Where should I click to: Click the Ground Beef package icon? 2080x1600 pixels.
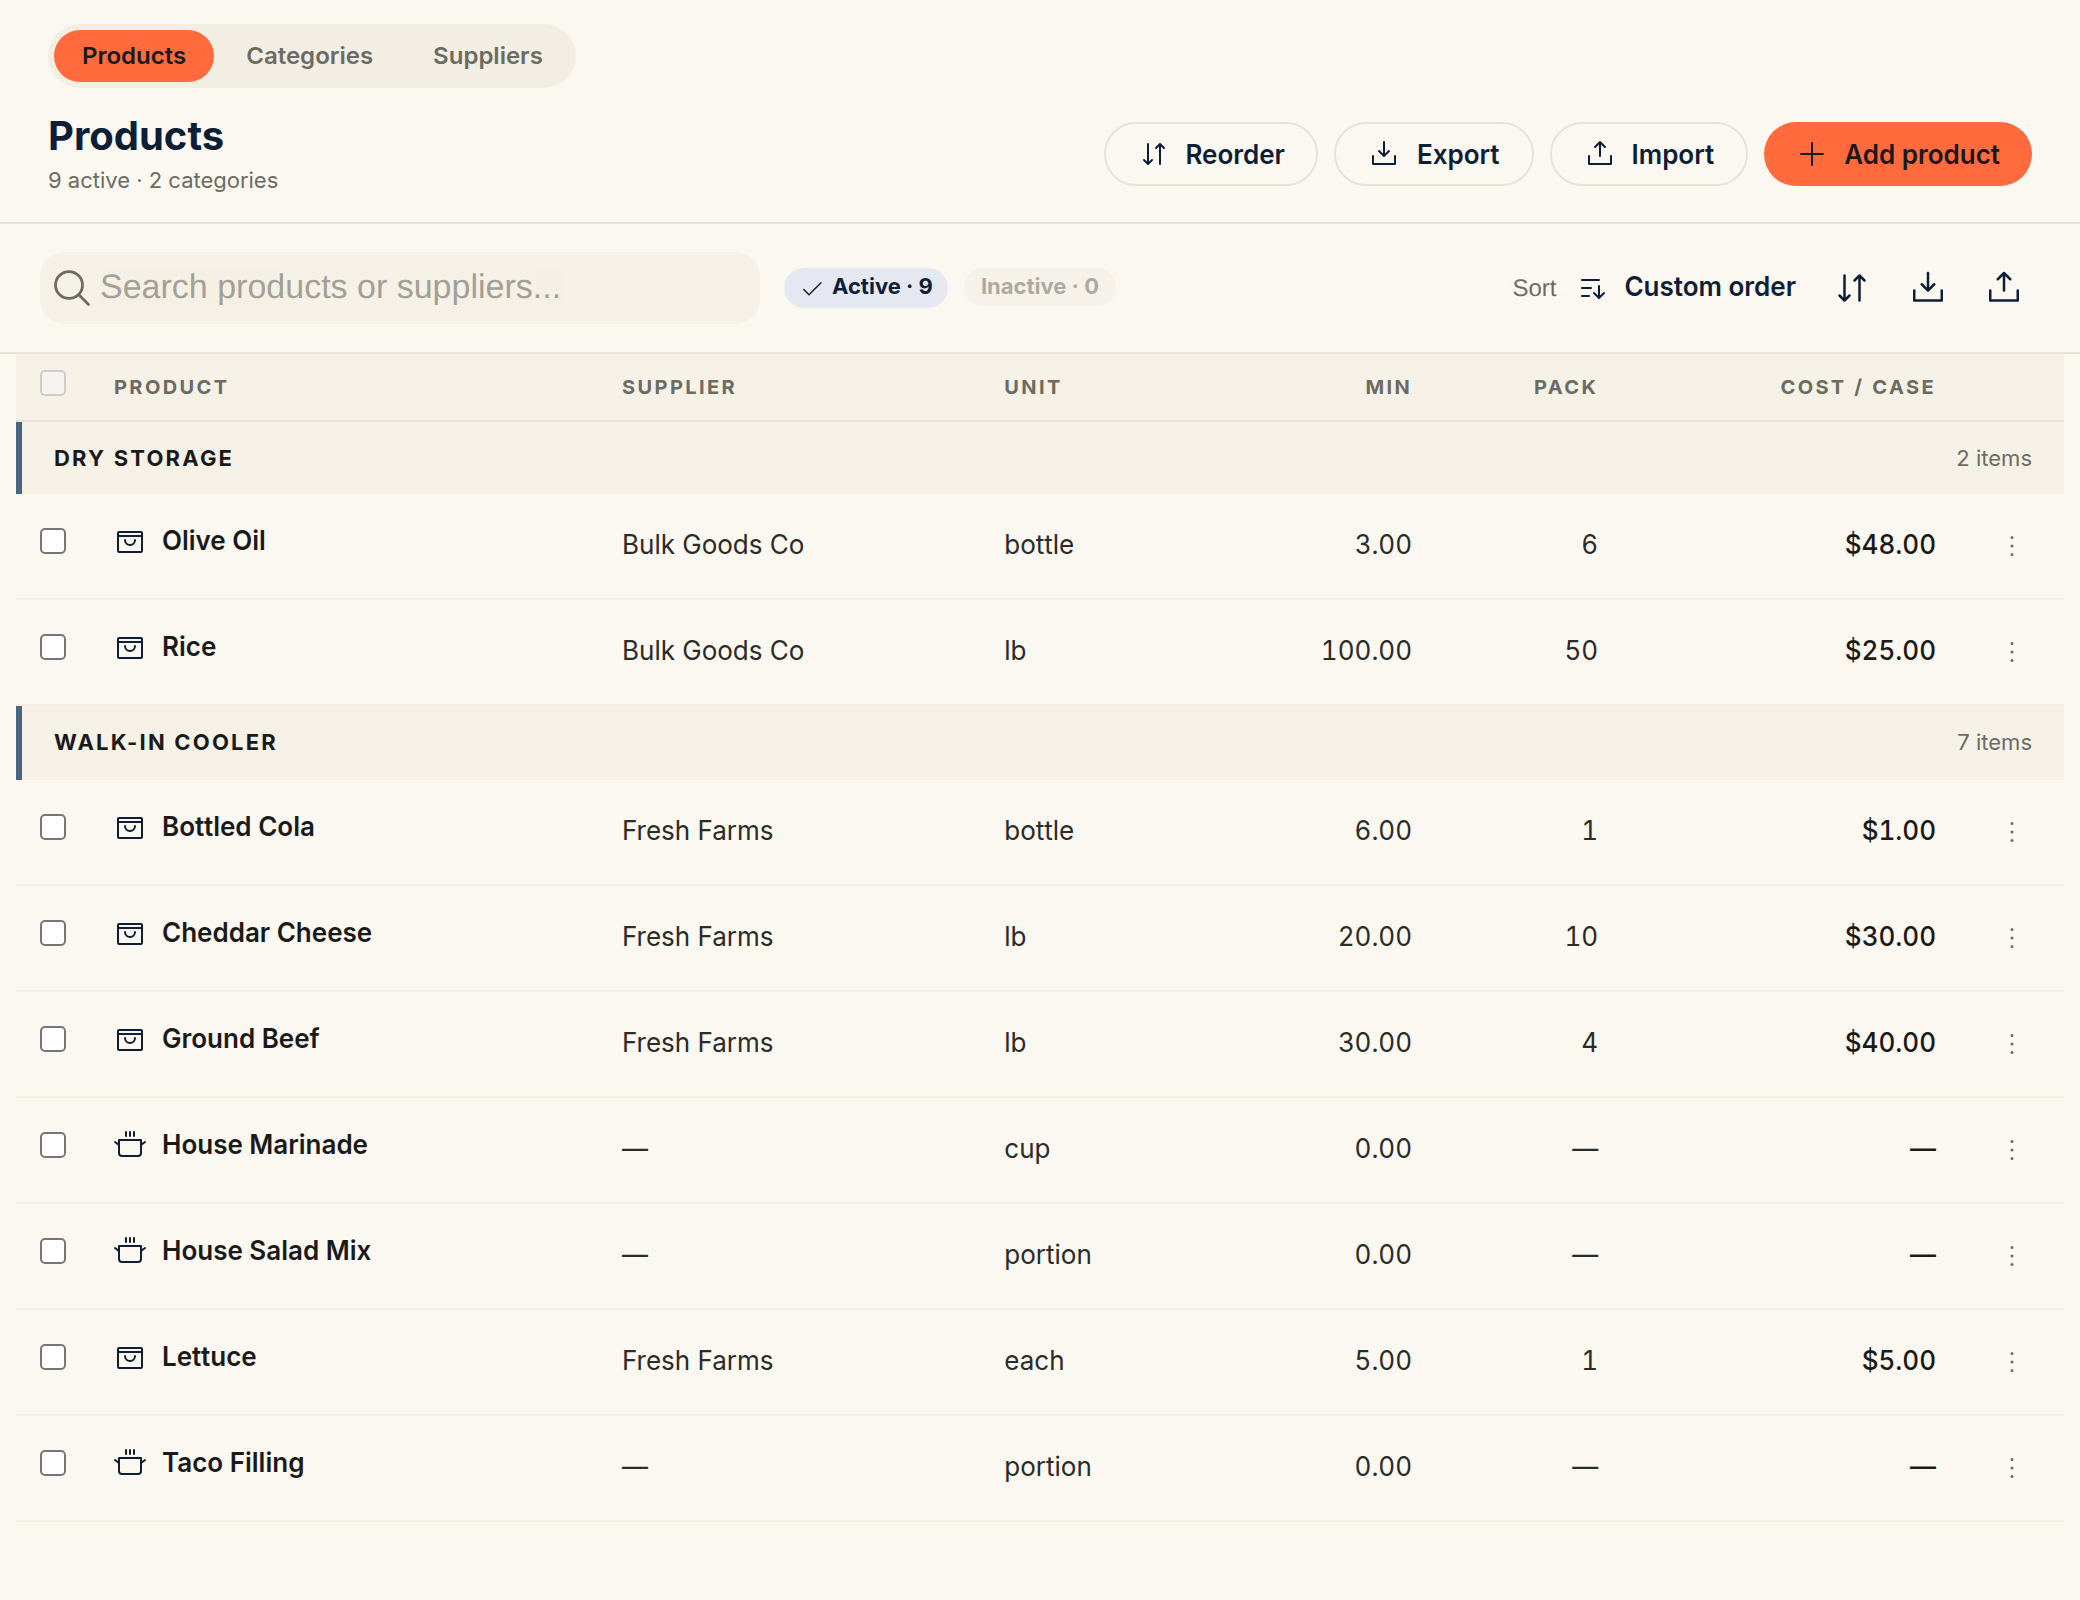pos(130,1039)
